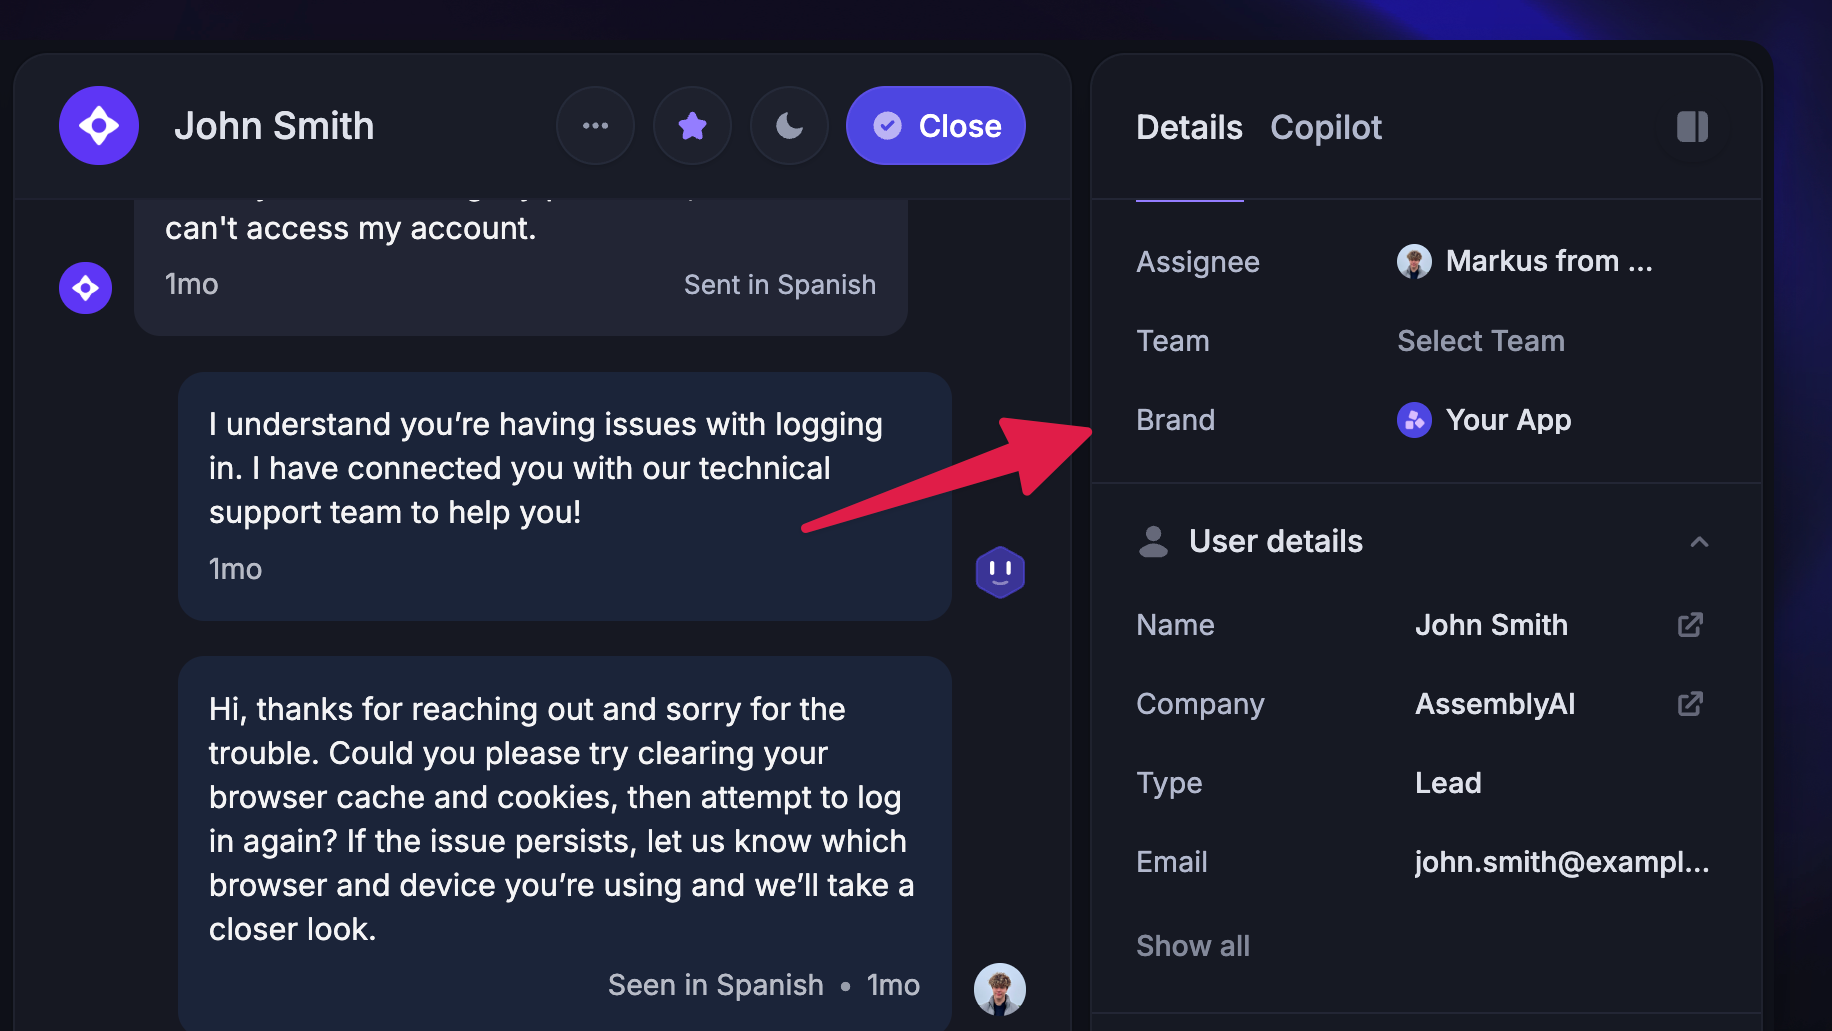The width and height of the screenshot is (1832, 1031).
Task: Open the three-dot more options menu
Action: (595, 126)
